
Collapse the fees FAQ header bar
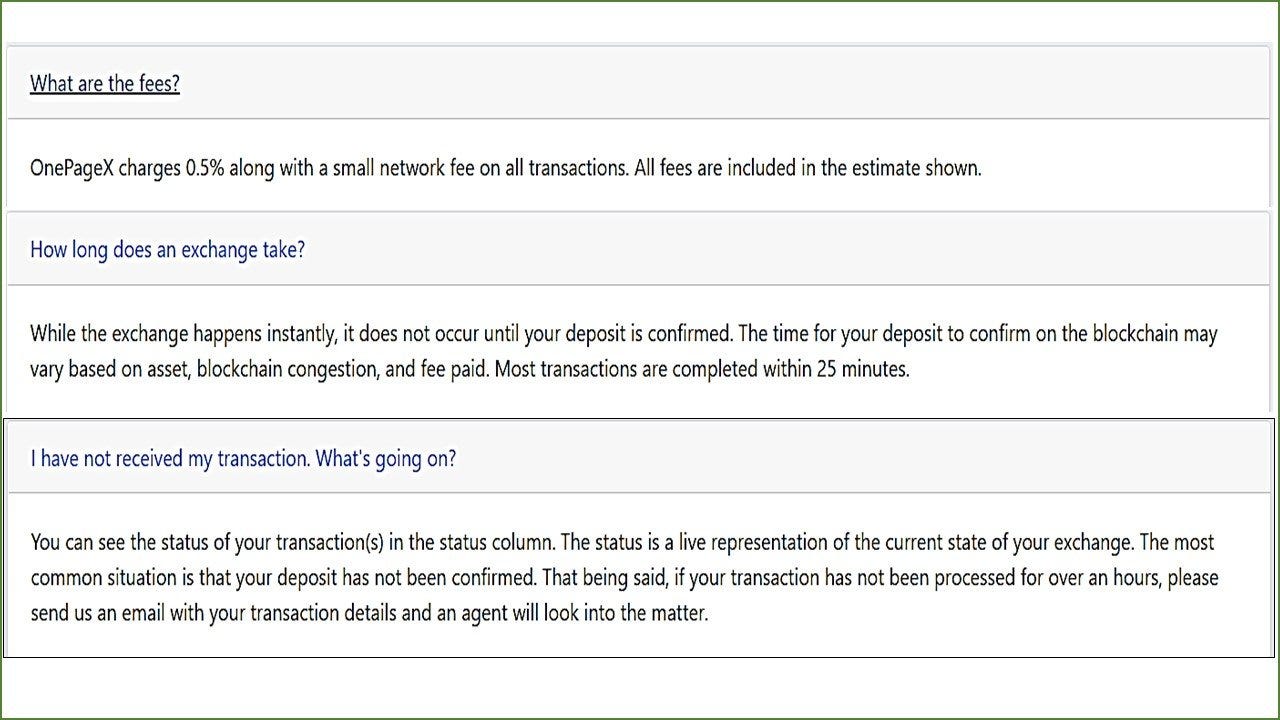coord(638,83)
